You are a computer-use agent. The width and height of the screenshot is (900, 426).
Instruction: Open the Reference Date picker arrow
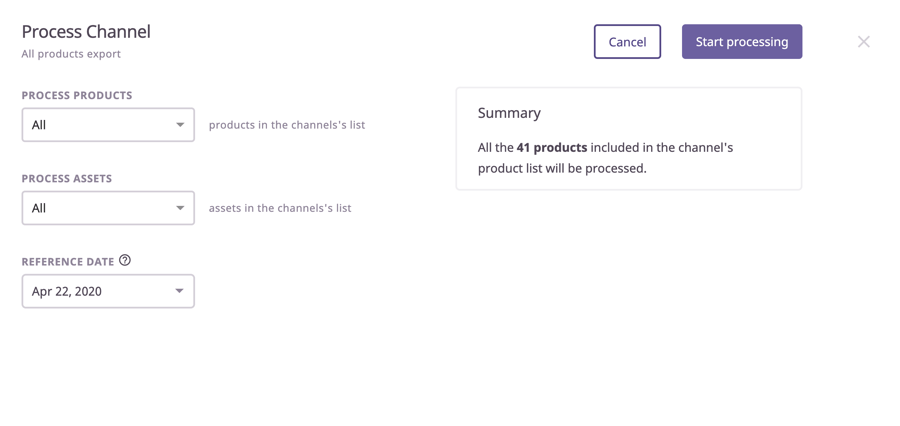coord(180,291)
